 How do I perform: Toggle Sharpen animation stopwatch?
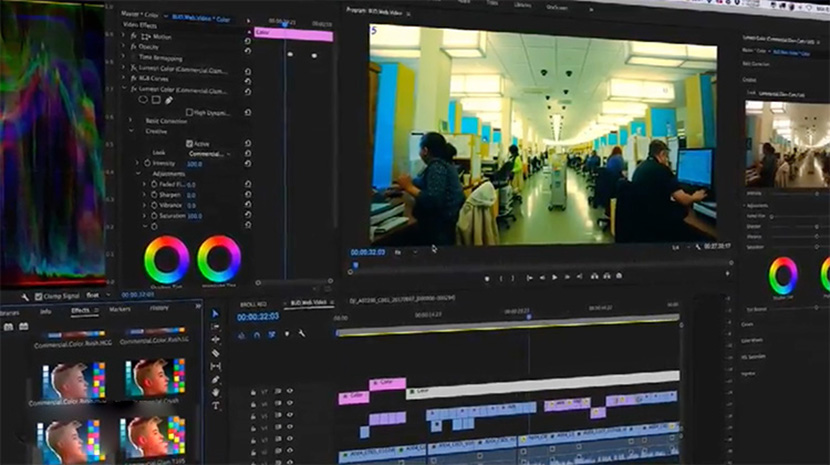[x=154, y=194]
